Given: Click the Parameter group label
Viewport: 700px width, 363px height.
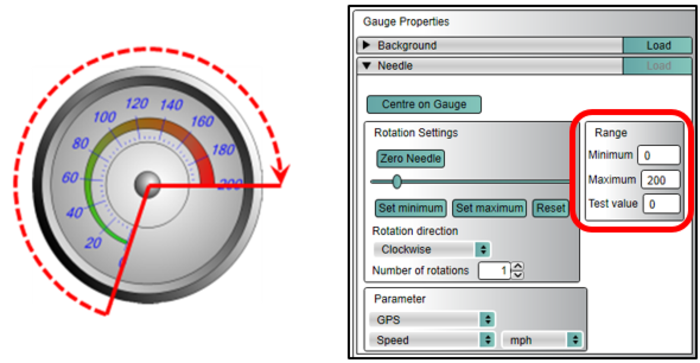Looking at the screenshot, I should point(400,299).
